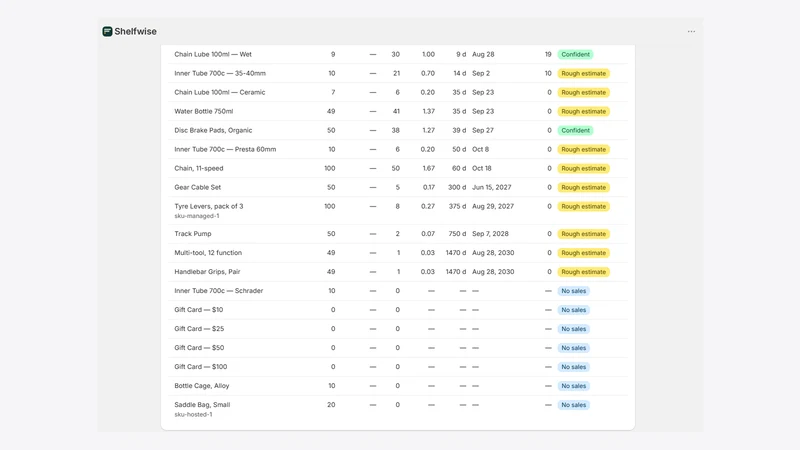Click No sales badge for Saddle Bag, Small
The height and width of the screenshot is (450, 800).
[573, 405]
